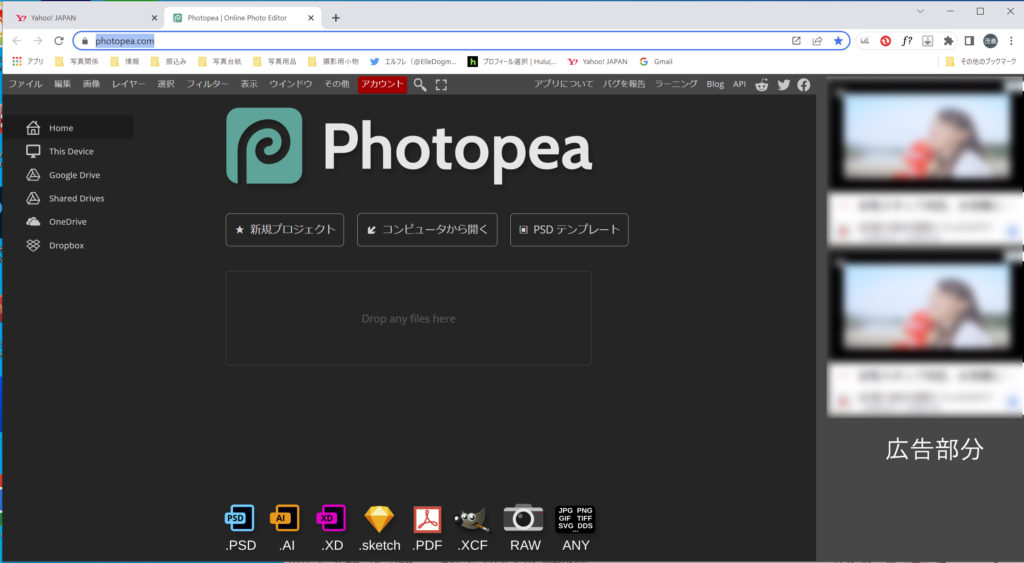The image size is (1024, 563).
Task: Click the コンピュータから開く button
Action: (x=427, y=229)
